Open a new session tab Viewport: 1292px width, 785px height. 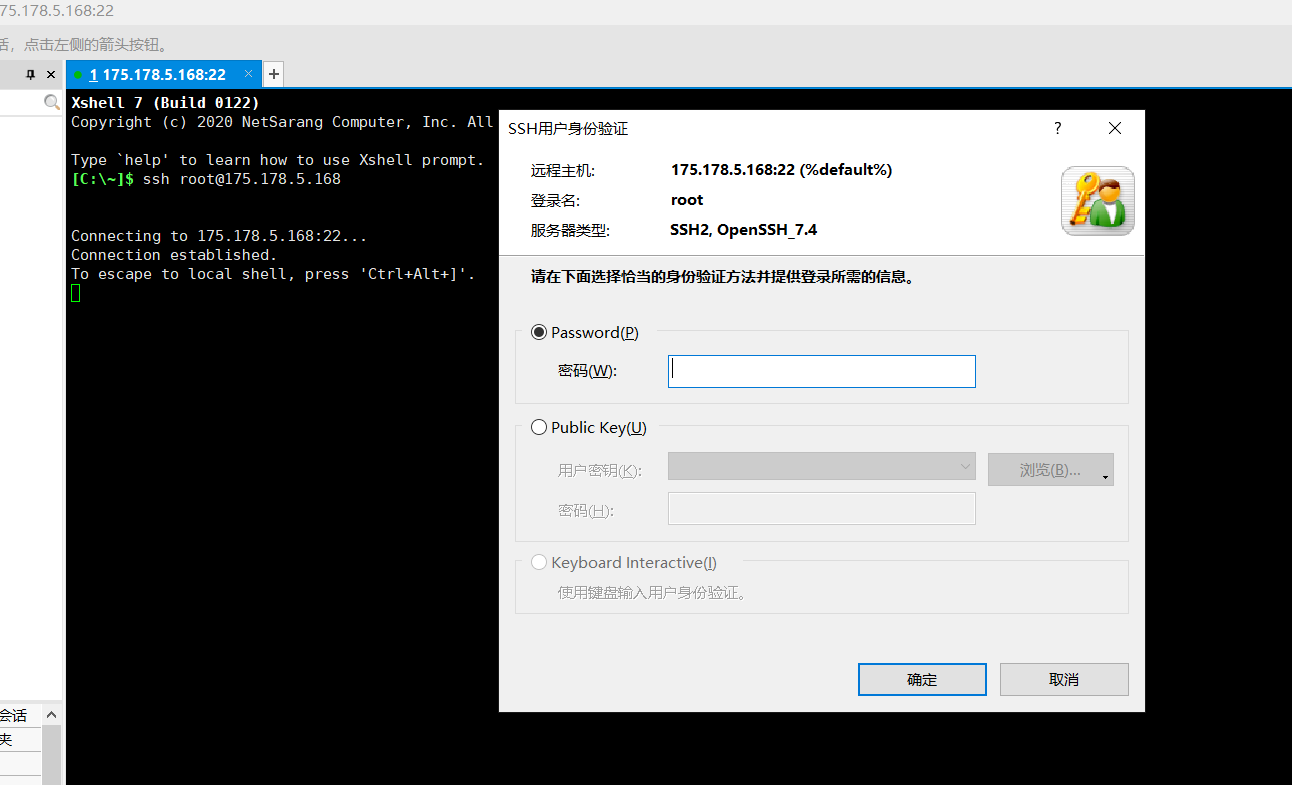(x=273, y=74)
